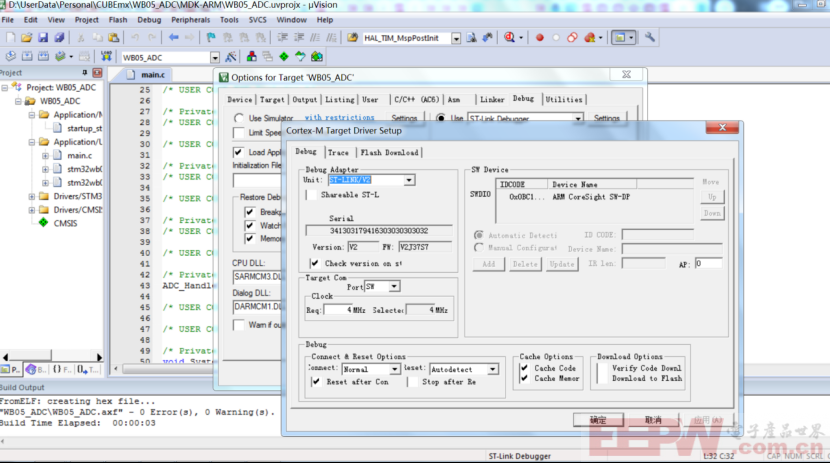Open the WB05_ADC target selector dropdown
This screenshot has width=830, height=463.
[x=214, y=57]
